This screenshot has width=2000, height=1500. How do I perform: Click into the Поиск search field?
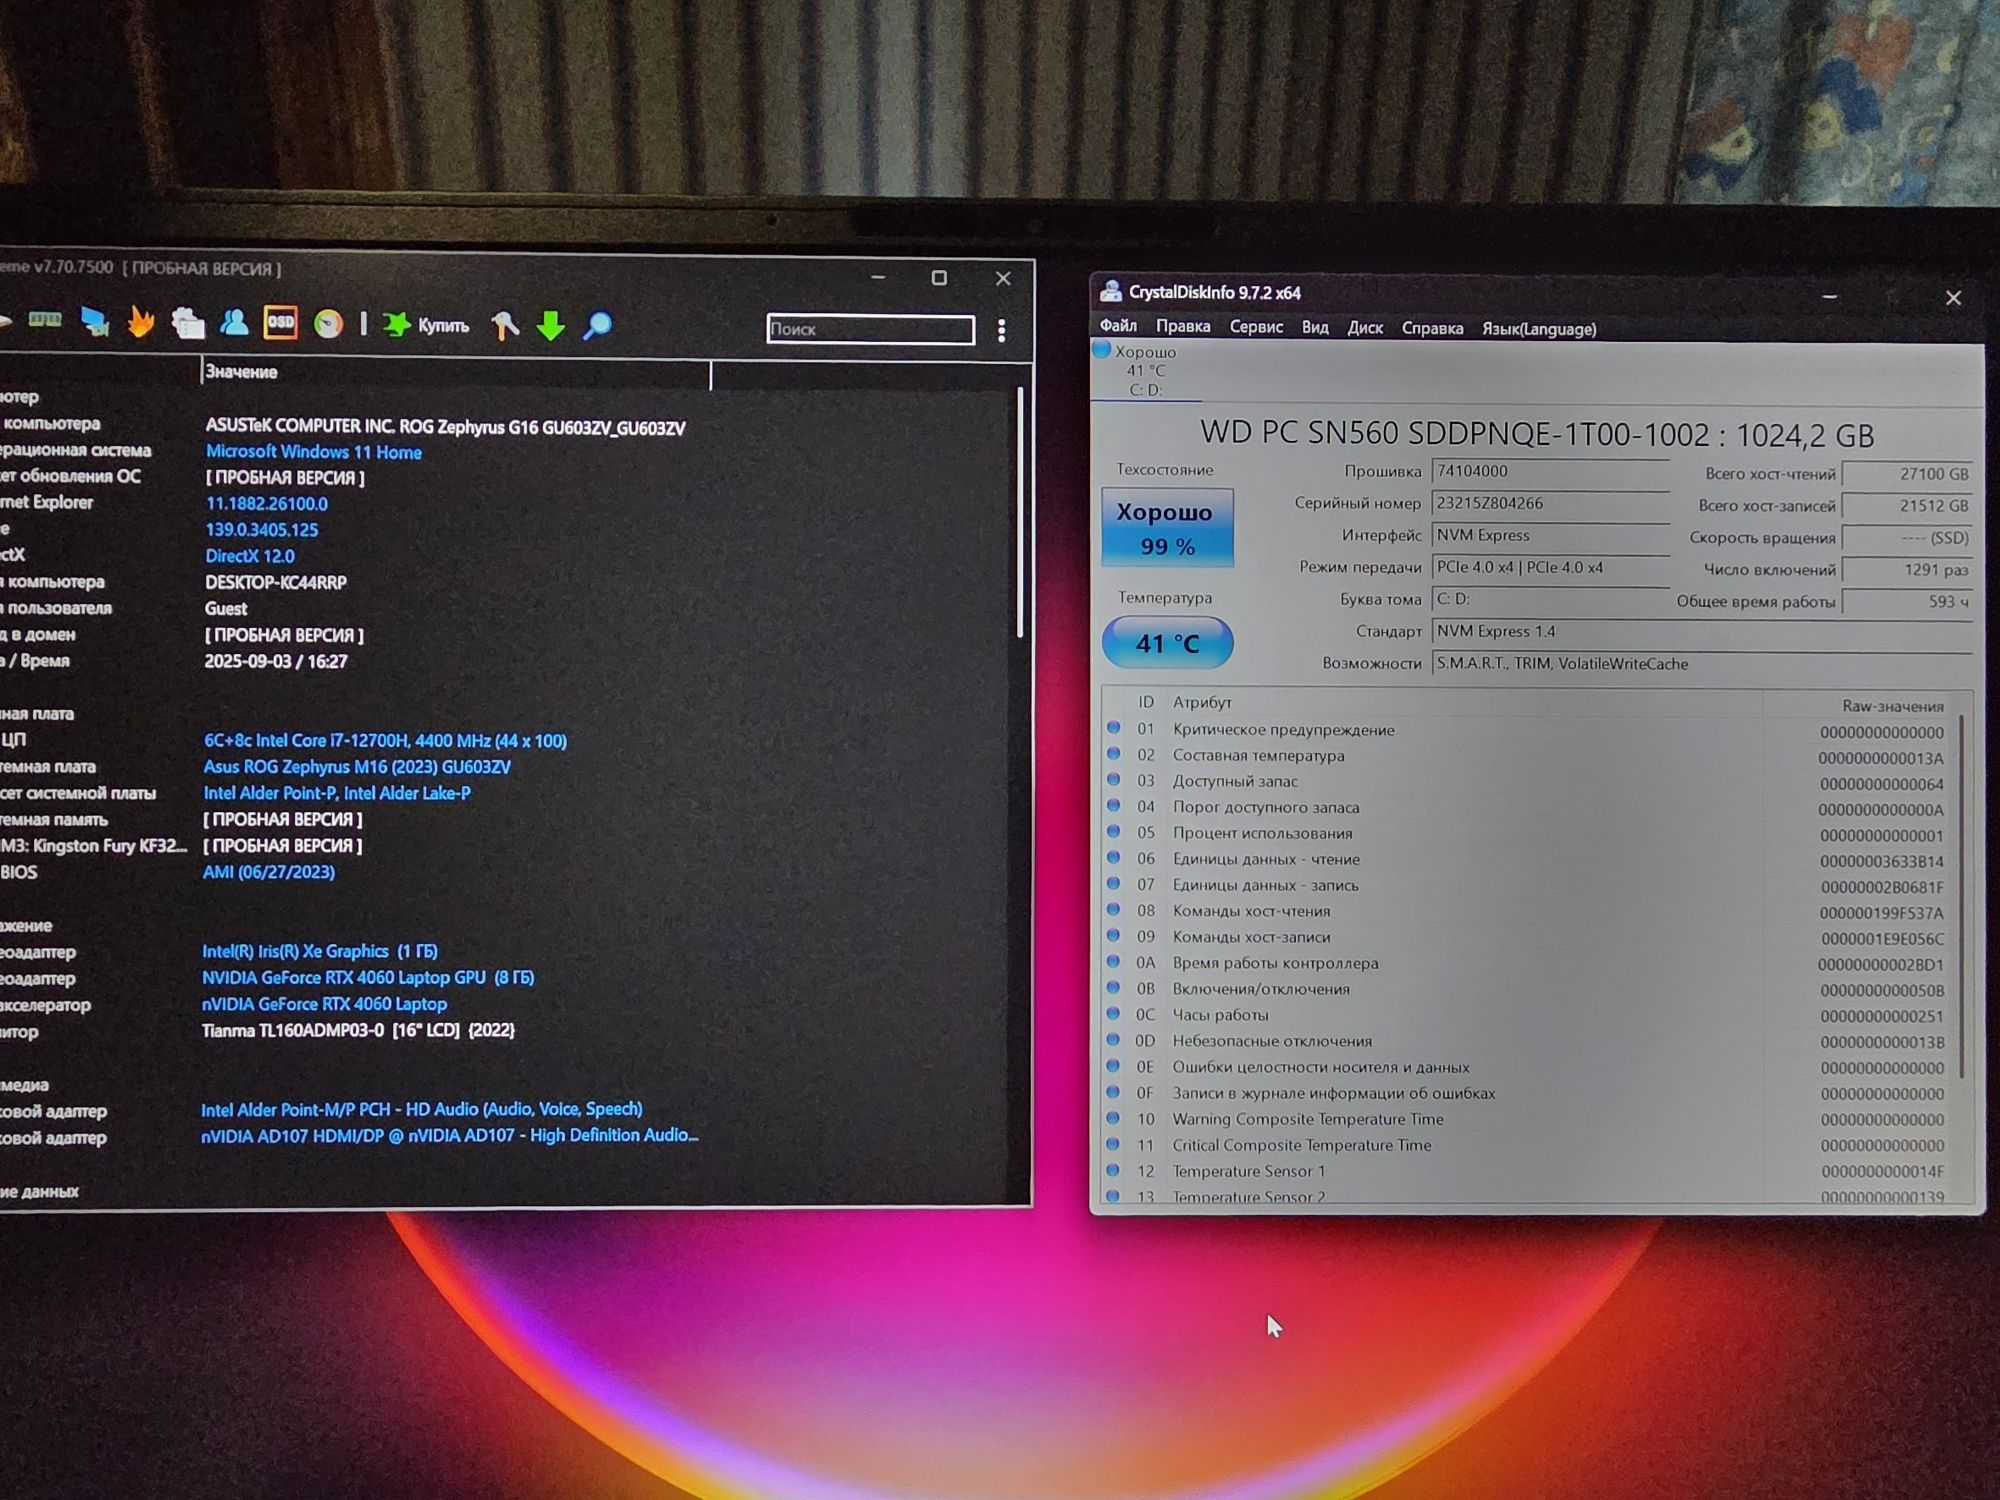pos(870,329)
